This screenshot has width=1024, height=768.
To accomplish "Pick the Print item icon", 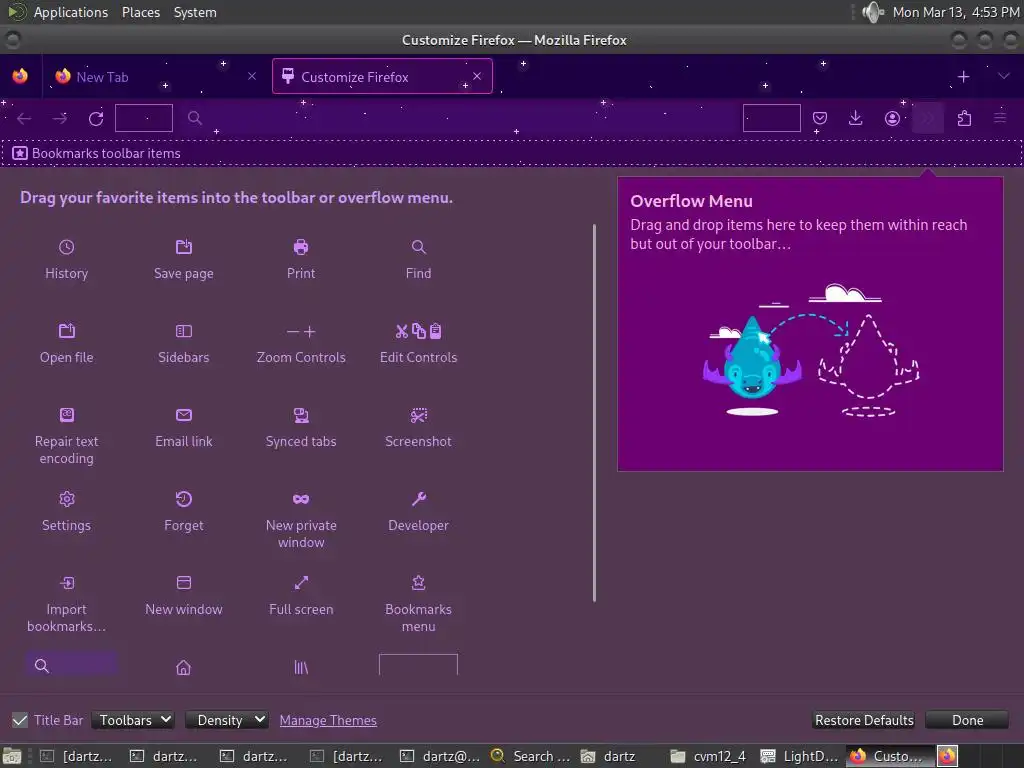I will pyautogui.click(x=301, y=247).
